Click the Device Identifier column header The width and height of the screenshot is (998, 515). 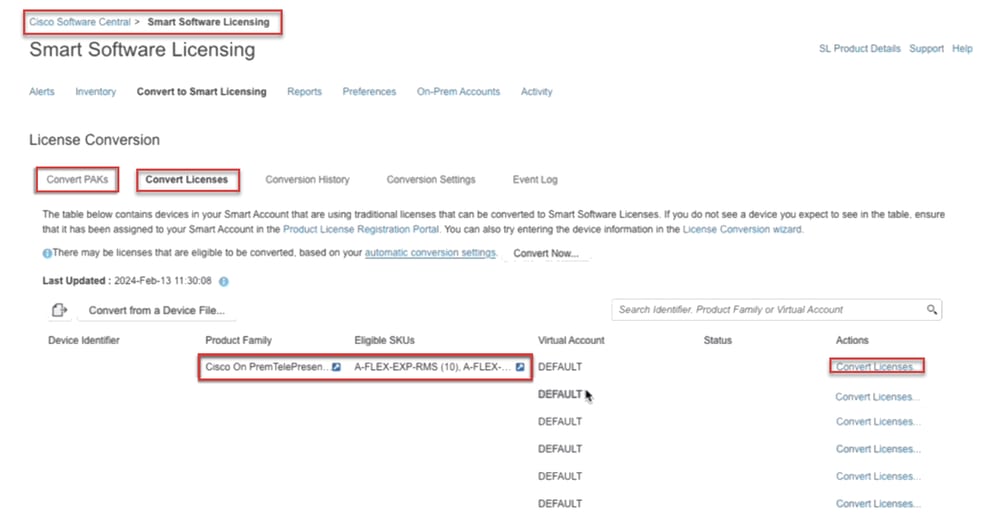84,340
